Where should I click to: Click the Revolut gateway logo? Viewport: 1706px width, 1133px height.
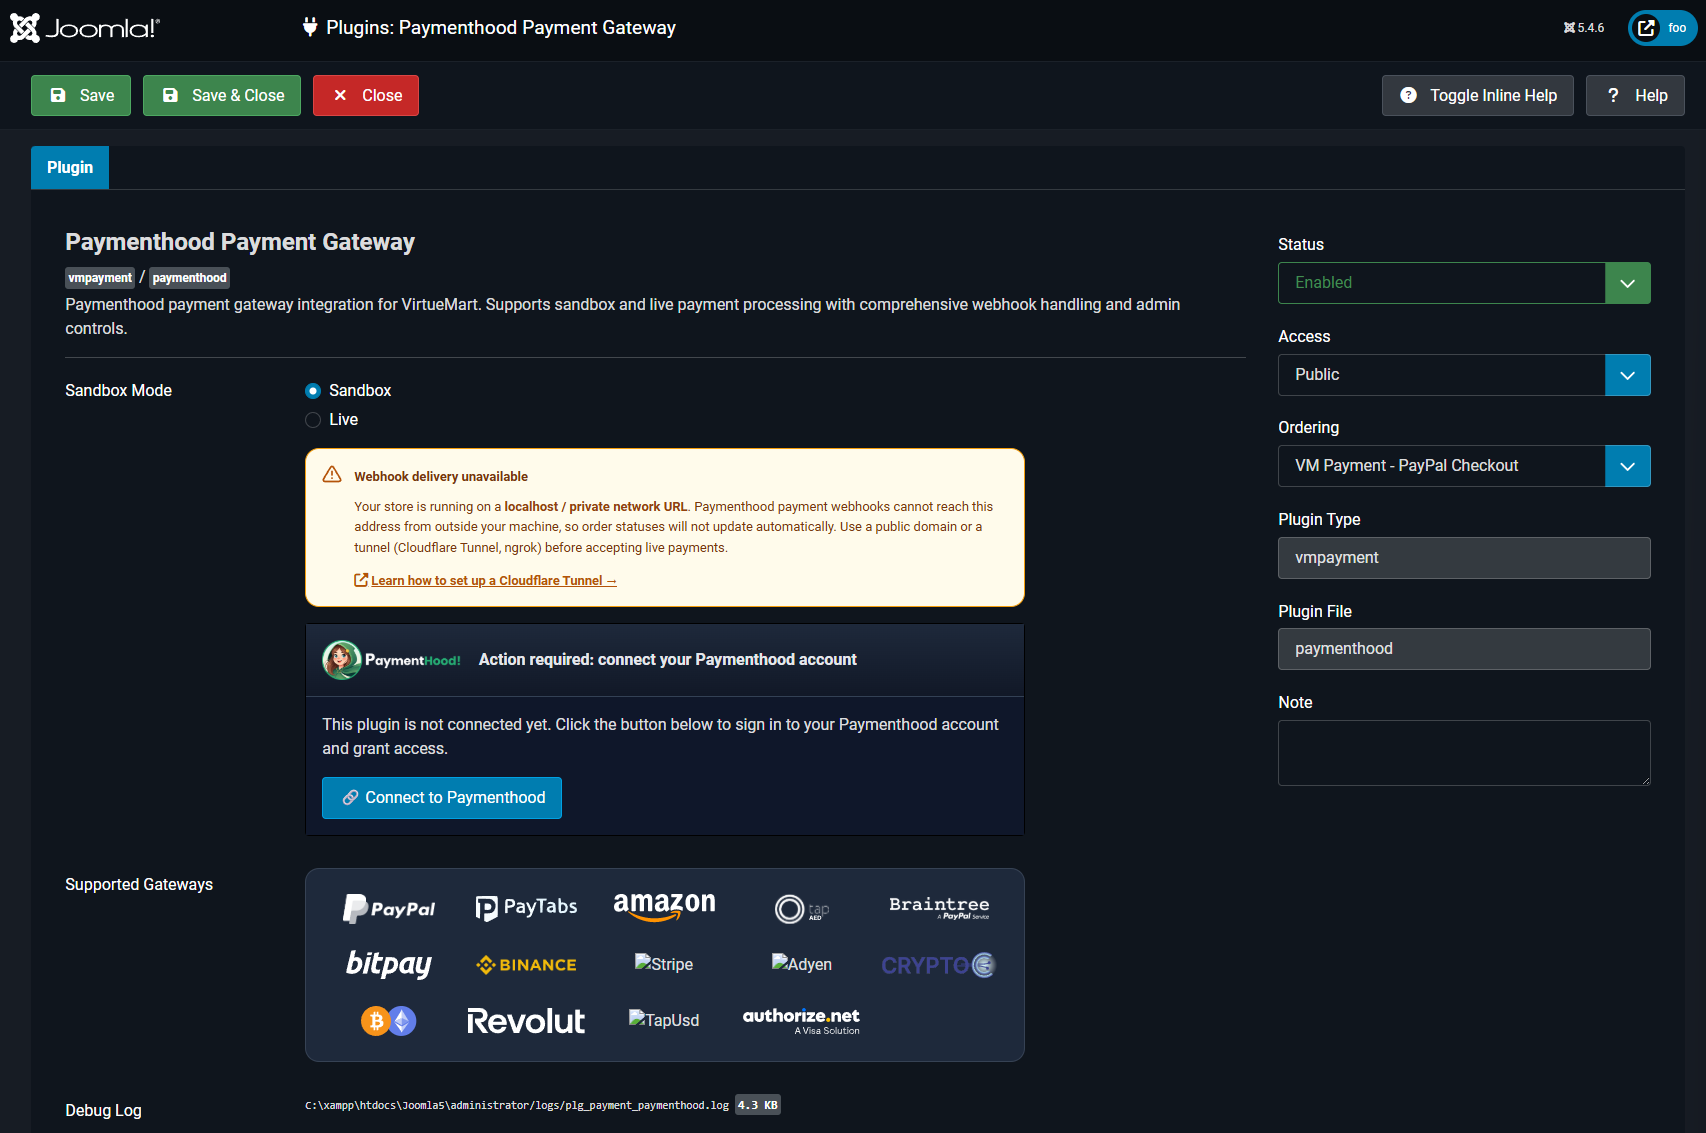[x=526, y=1021]
